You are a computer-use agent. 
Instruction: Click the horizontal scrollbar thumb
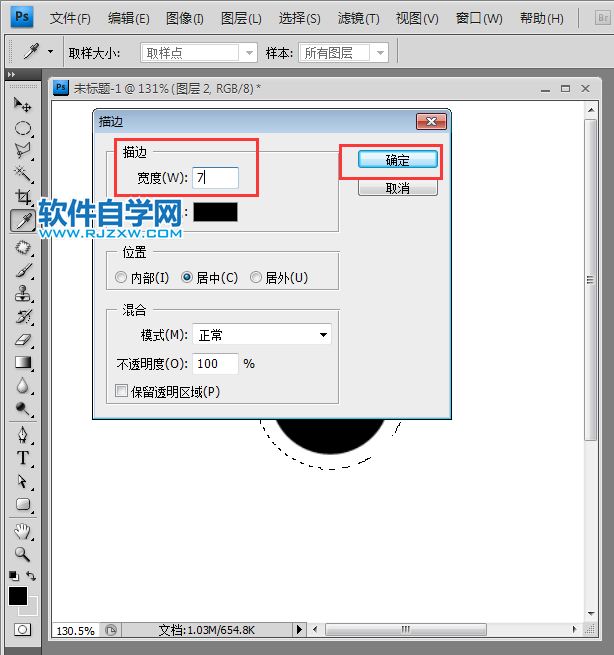[406, 629]
